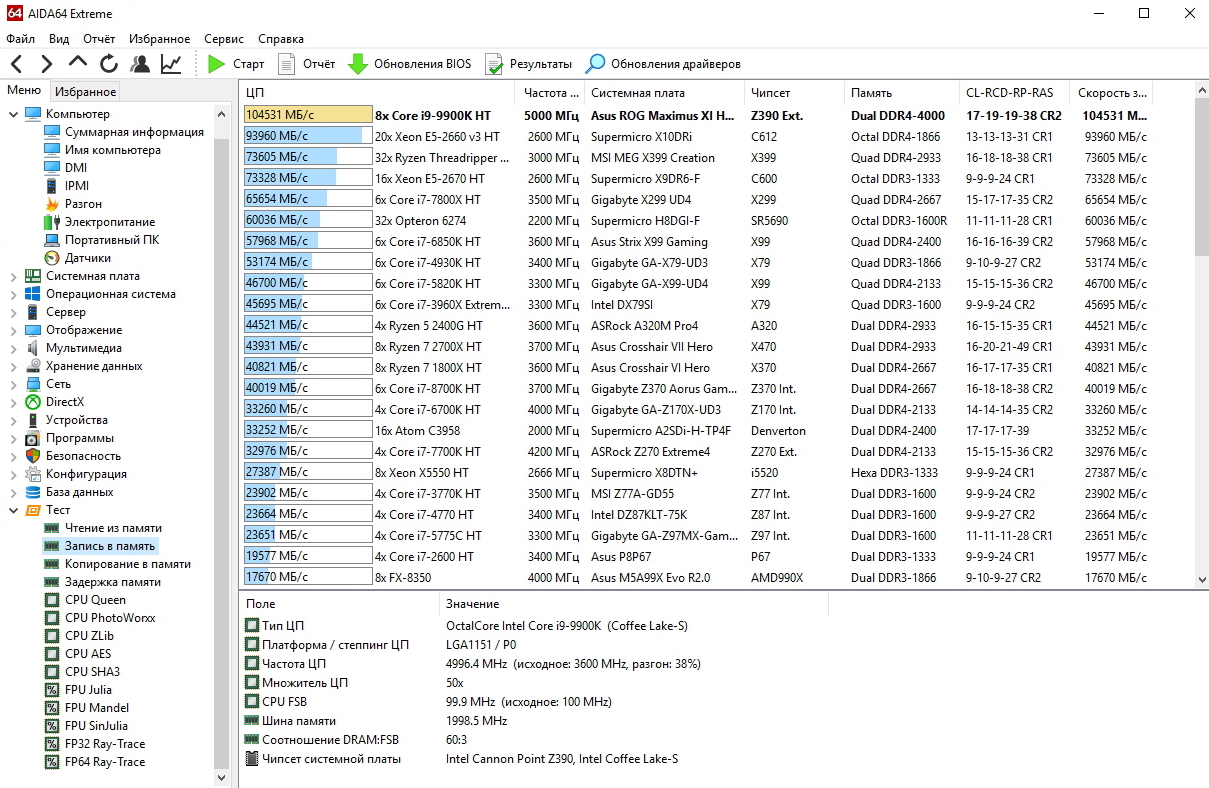Collapse the Компьютер tree node

pos(13,114)
